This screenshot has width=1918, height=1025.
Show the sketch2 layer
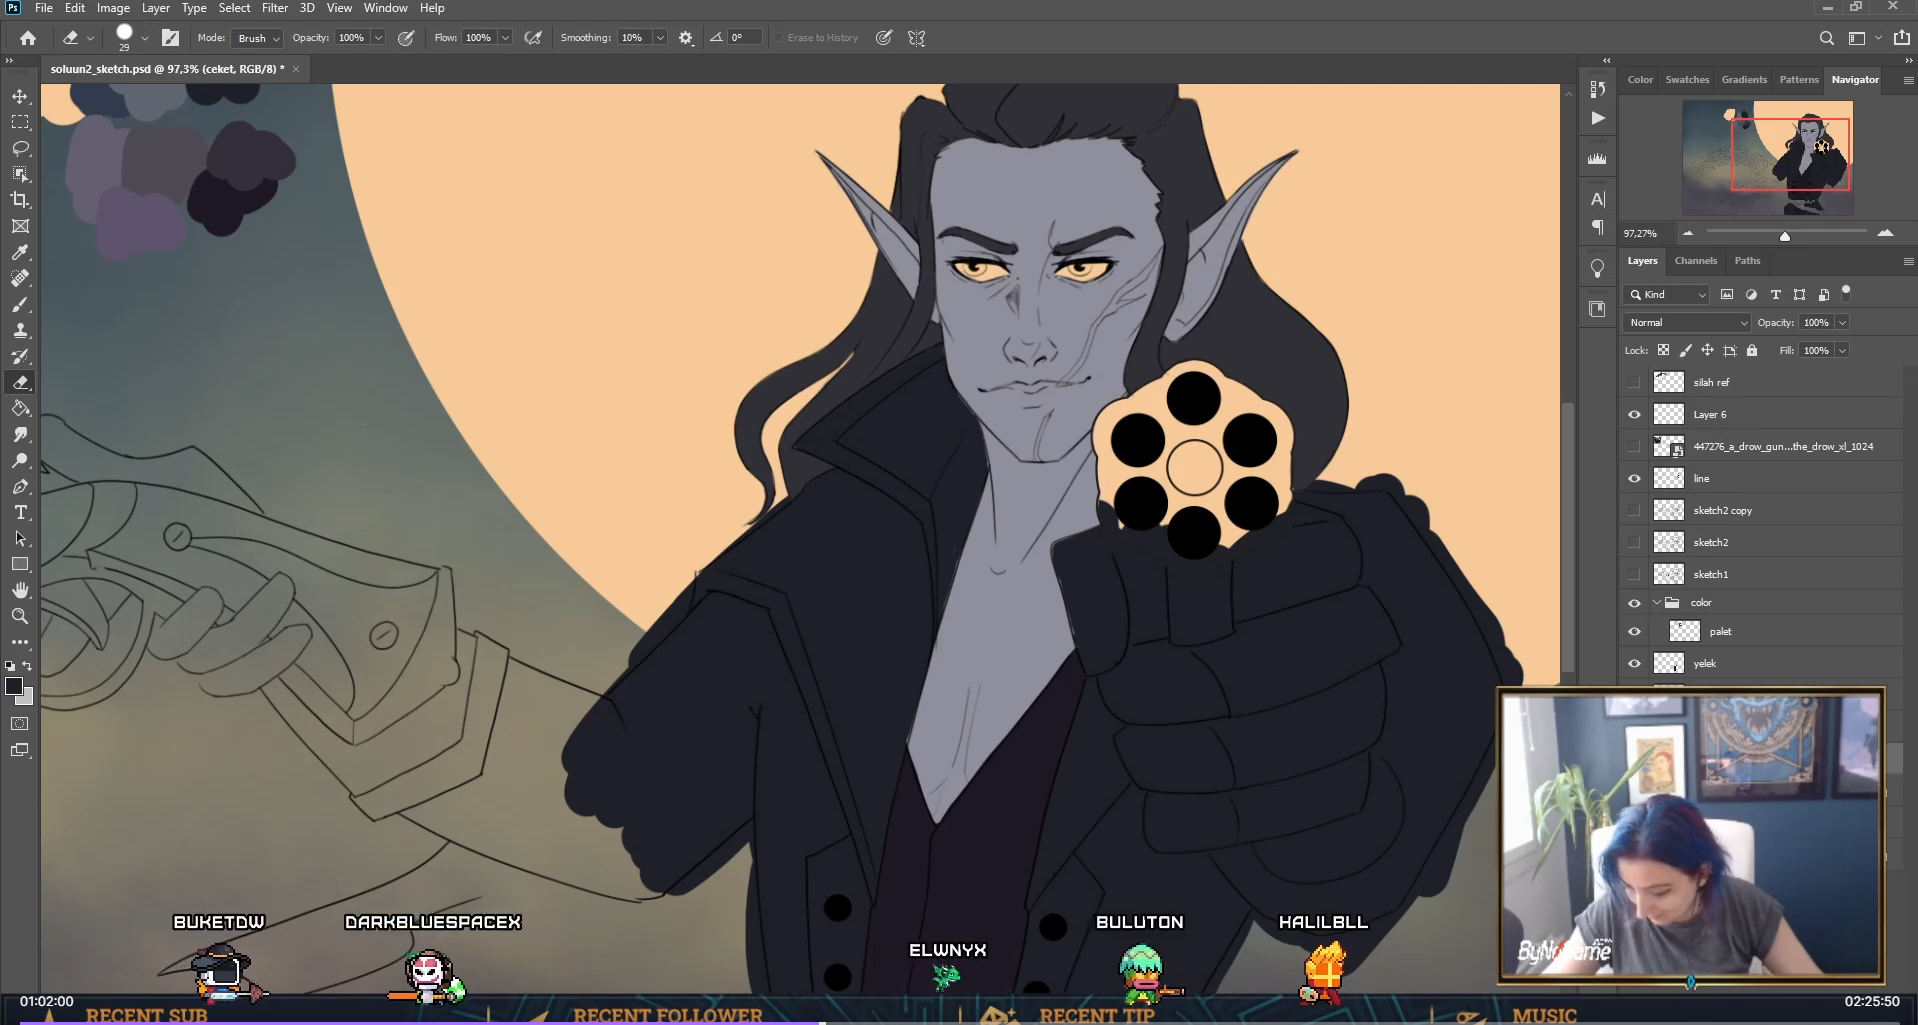(1634, 542)
